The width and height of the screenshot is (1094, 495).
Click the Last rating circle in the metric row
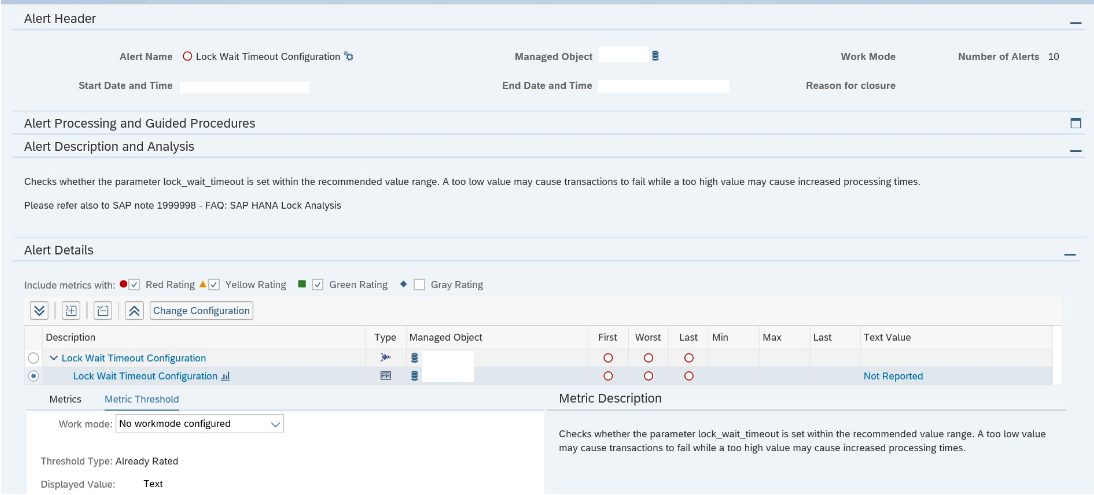tap(689, 376)
